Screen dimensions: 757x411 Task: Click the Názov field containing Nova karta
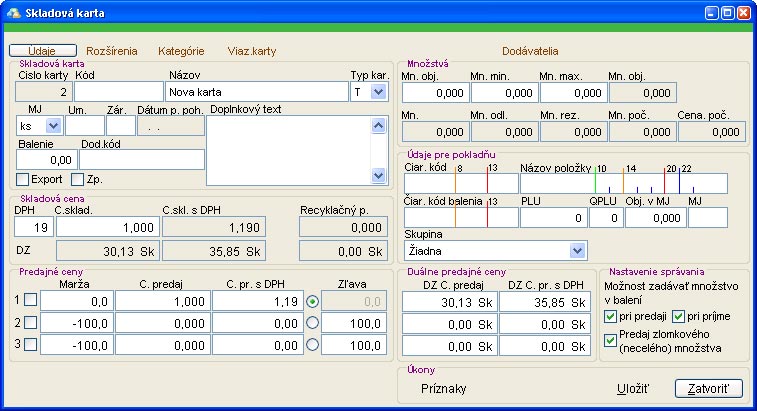pos(255,92)
